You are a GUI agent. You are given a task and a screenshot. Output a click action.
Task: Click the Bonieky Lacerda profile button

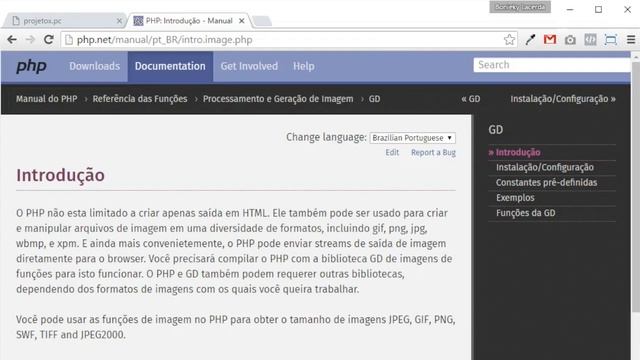click(x=520, y=7)
